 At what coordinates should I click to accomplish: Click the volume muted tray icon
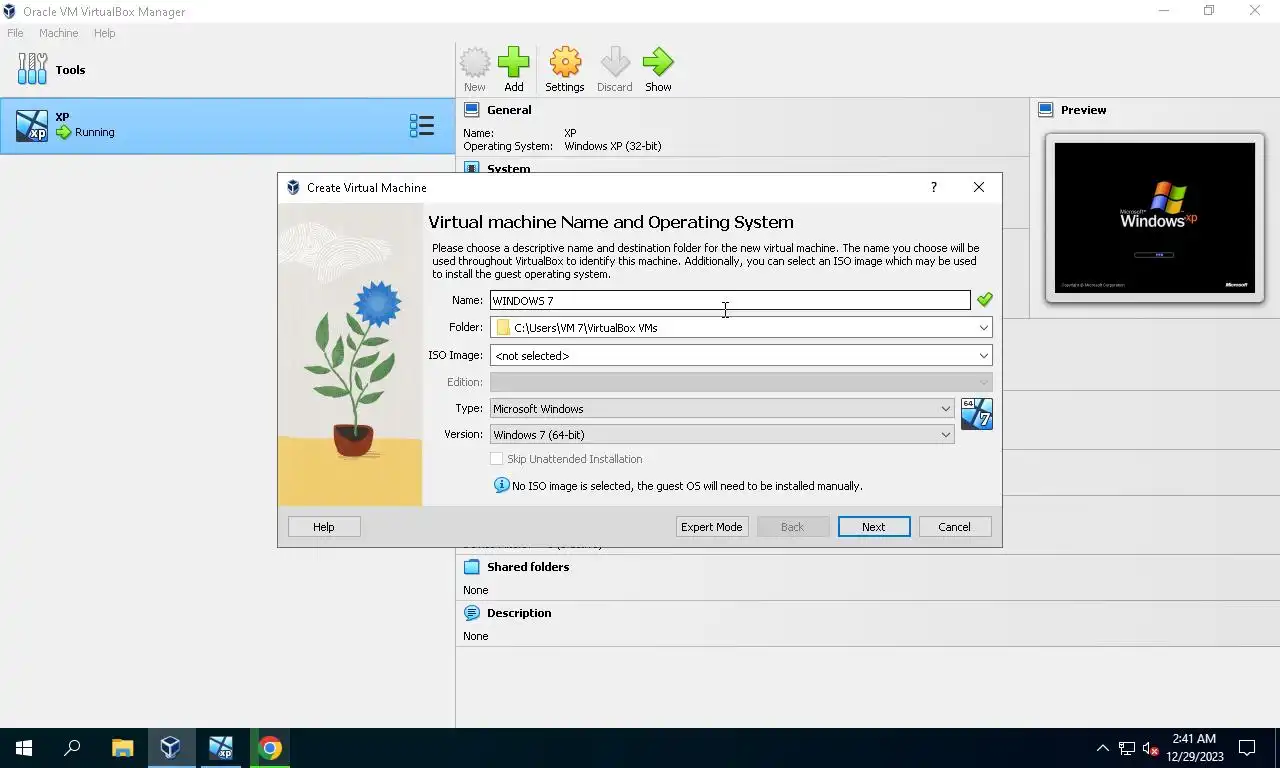tap(1151, 748)
